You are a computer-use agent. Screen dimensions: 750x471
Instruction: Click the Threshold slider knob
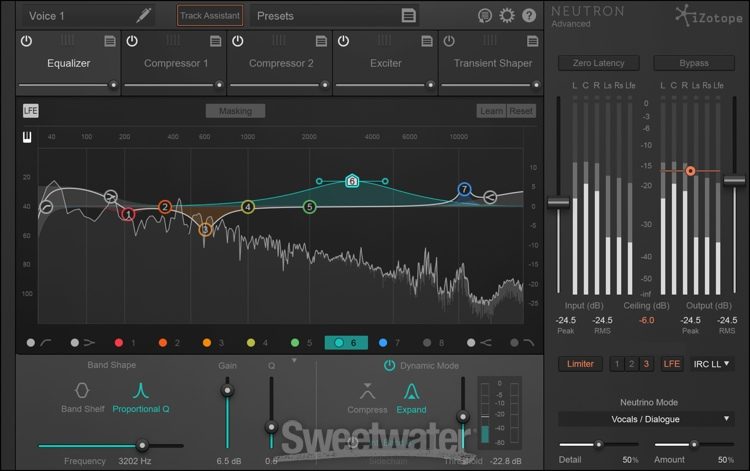pos(463,416)
